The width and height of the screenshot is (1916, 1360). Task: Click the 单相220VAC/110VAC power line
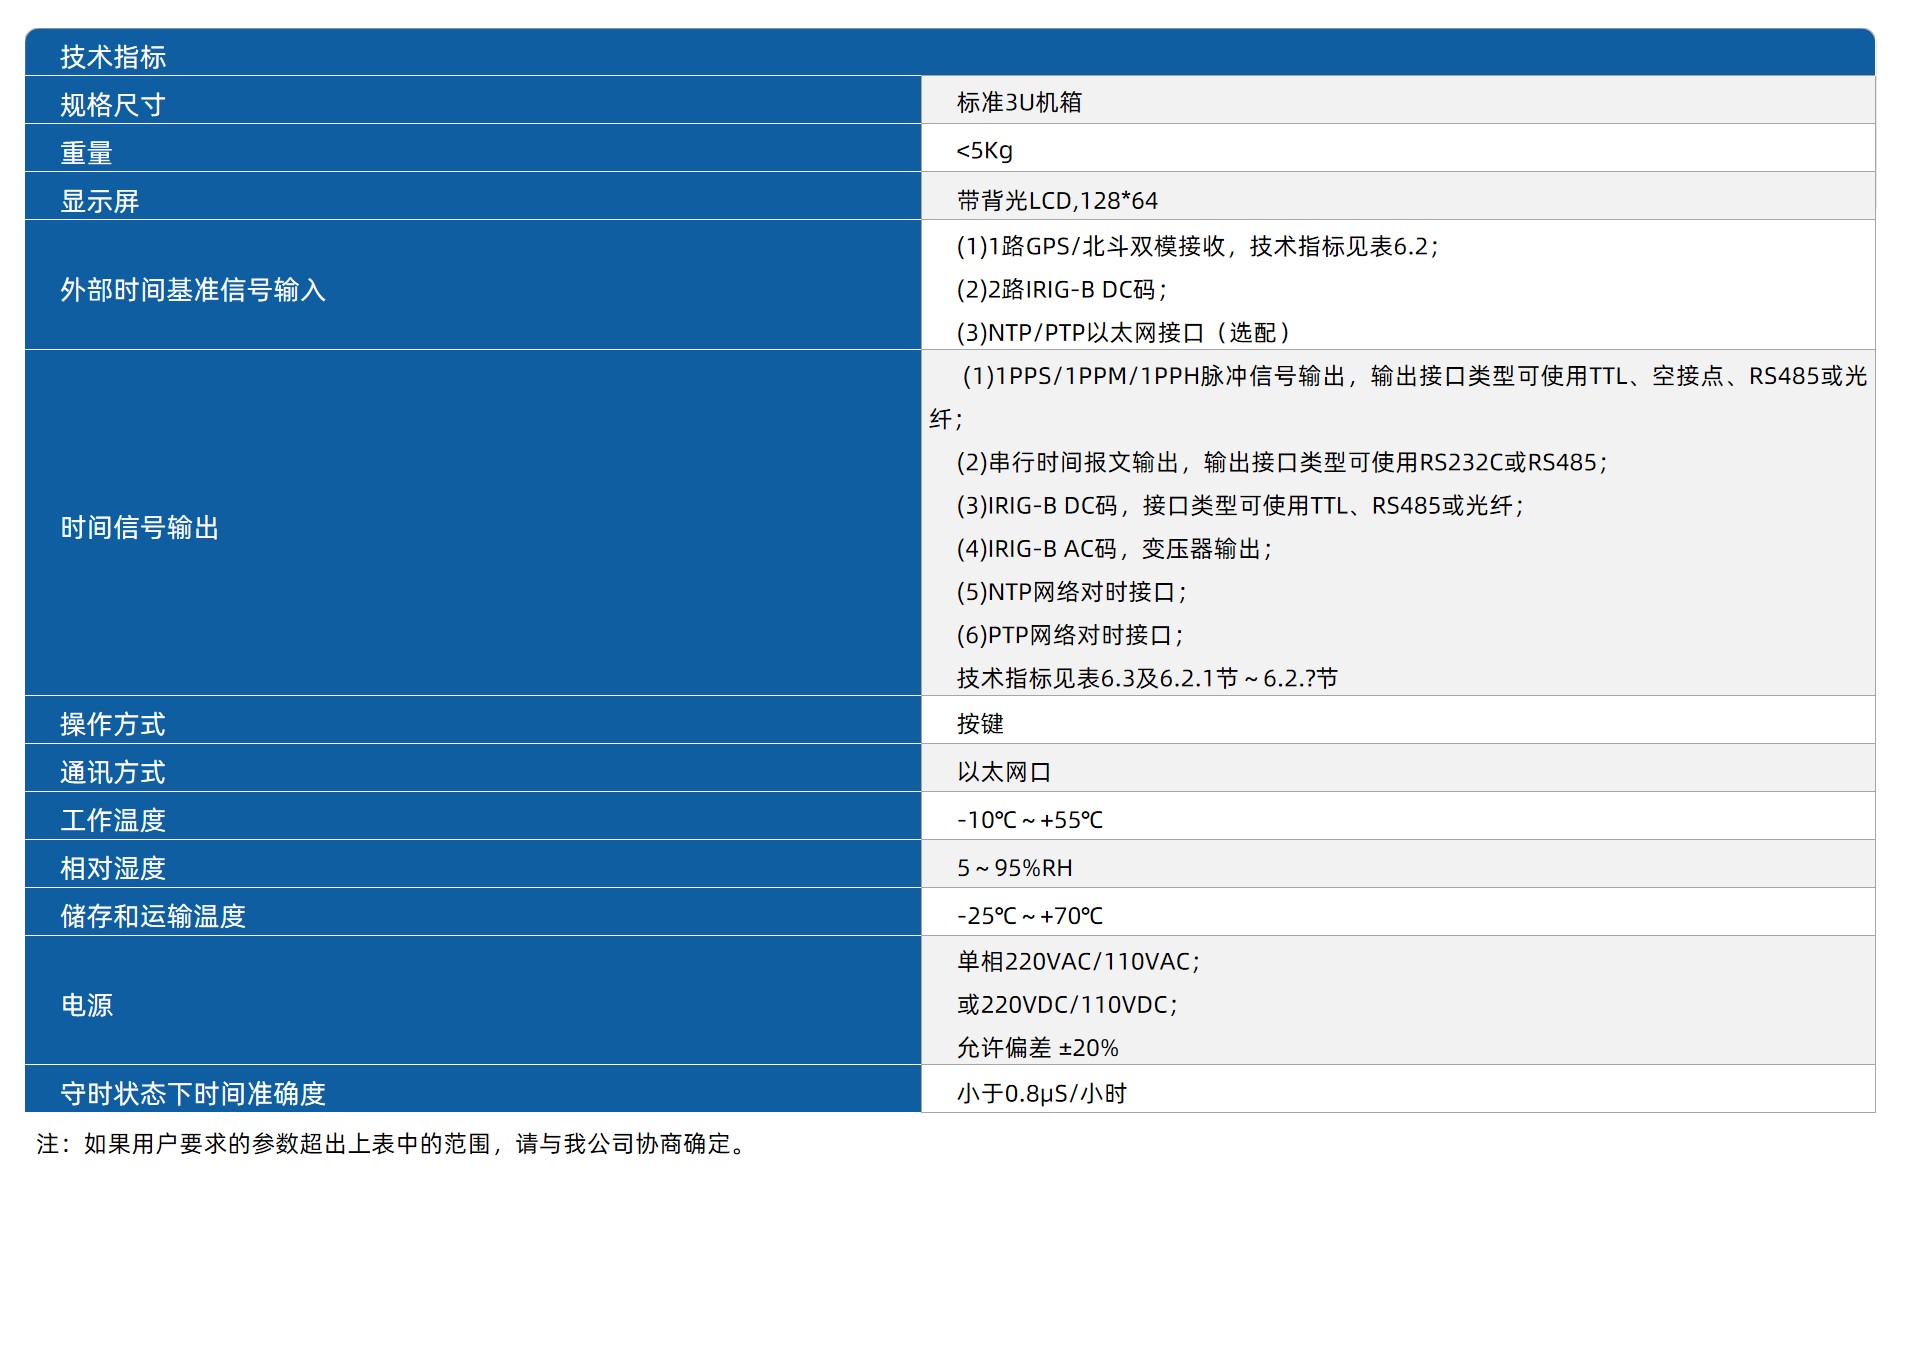(x=1078, y=961)
